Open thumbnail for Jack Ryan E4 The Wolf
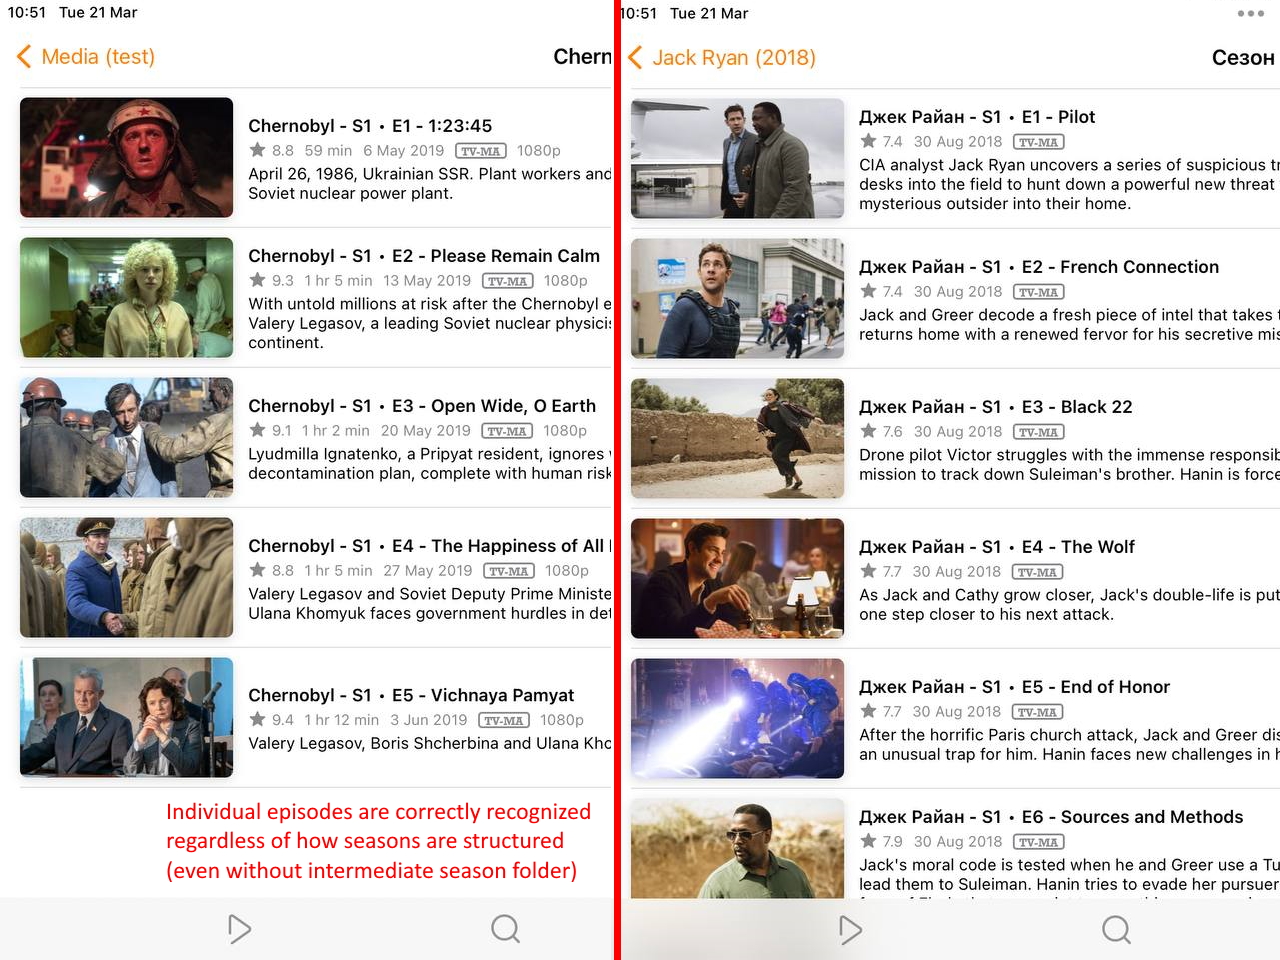Image resolution: width=1280 pixels, height=960 pixels. 738,578
